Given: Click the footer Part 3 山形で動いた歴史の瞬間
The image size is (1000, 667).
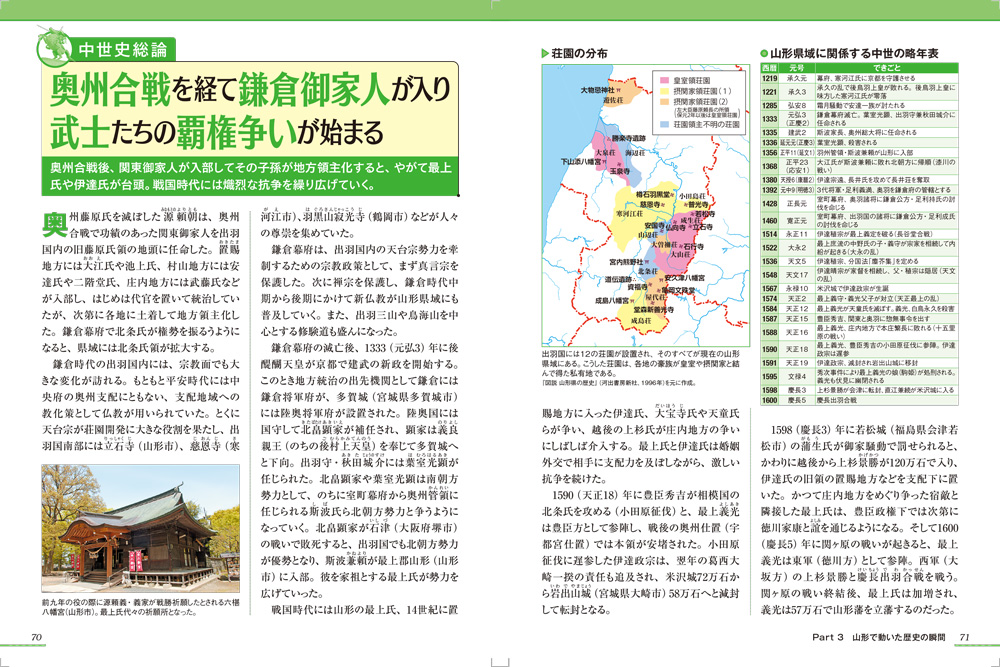Looking at the screenshot, I should point(878,637).
